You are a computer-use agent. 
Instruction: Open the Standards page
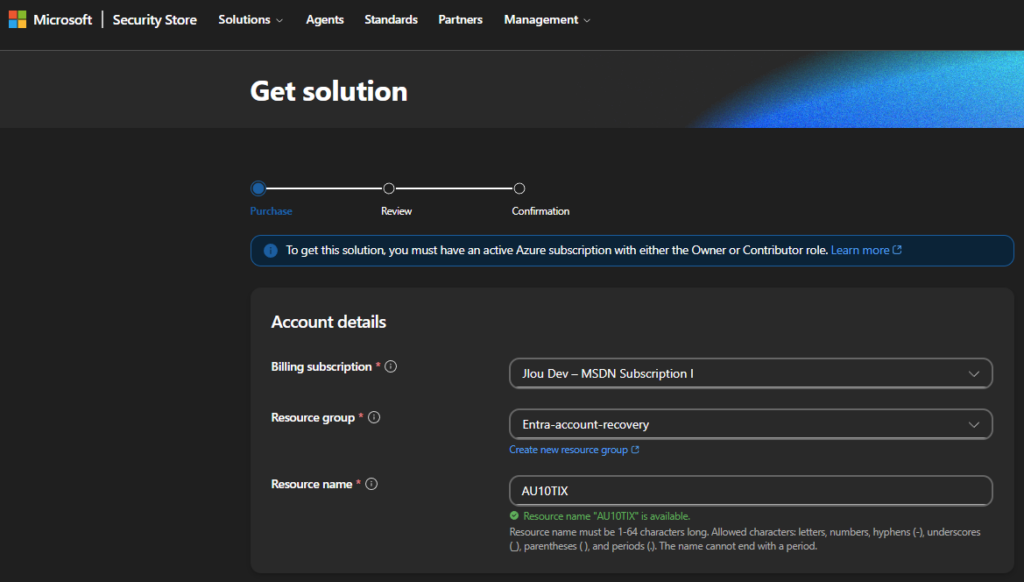pyautogui.click(x=391, y=20)
